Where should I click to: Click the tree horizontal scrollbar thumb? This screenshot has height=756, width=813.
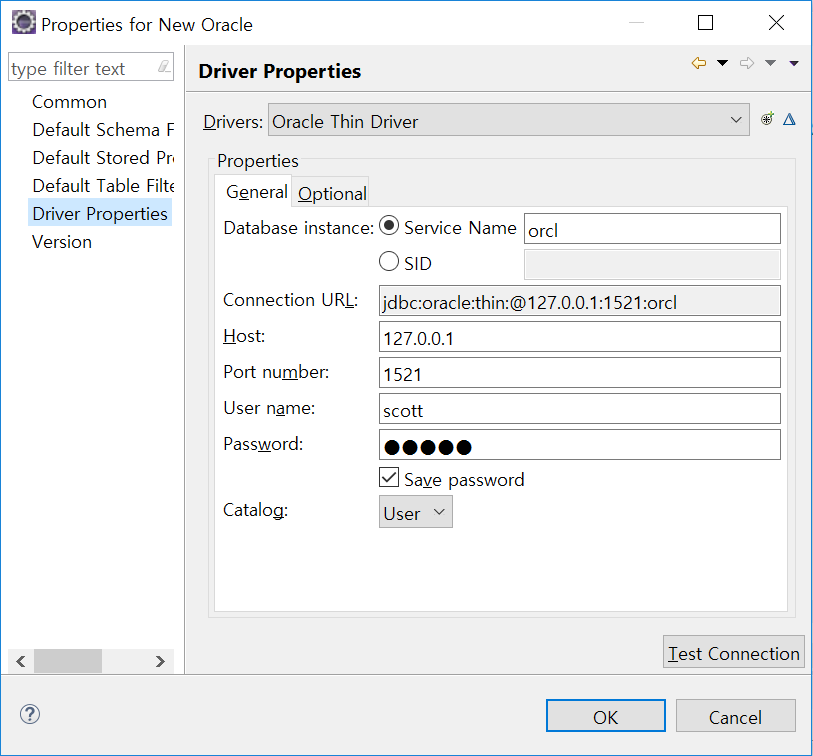pyautogui.click(x=68, y=661)
